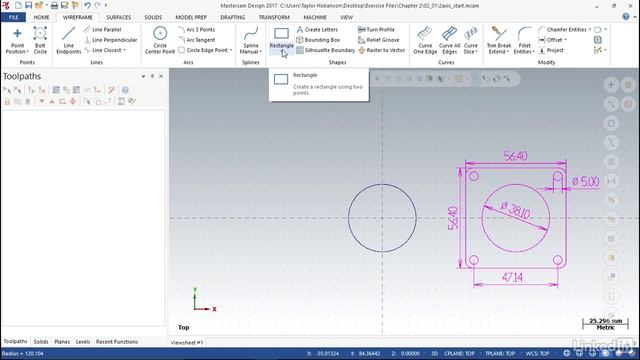Viewport: 640px width, 360px height.
Task: Open the Create Letters tool
Action: [317, 30]
